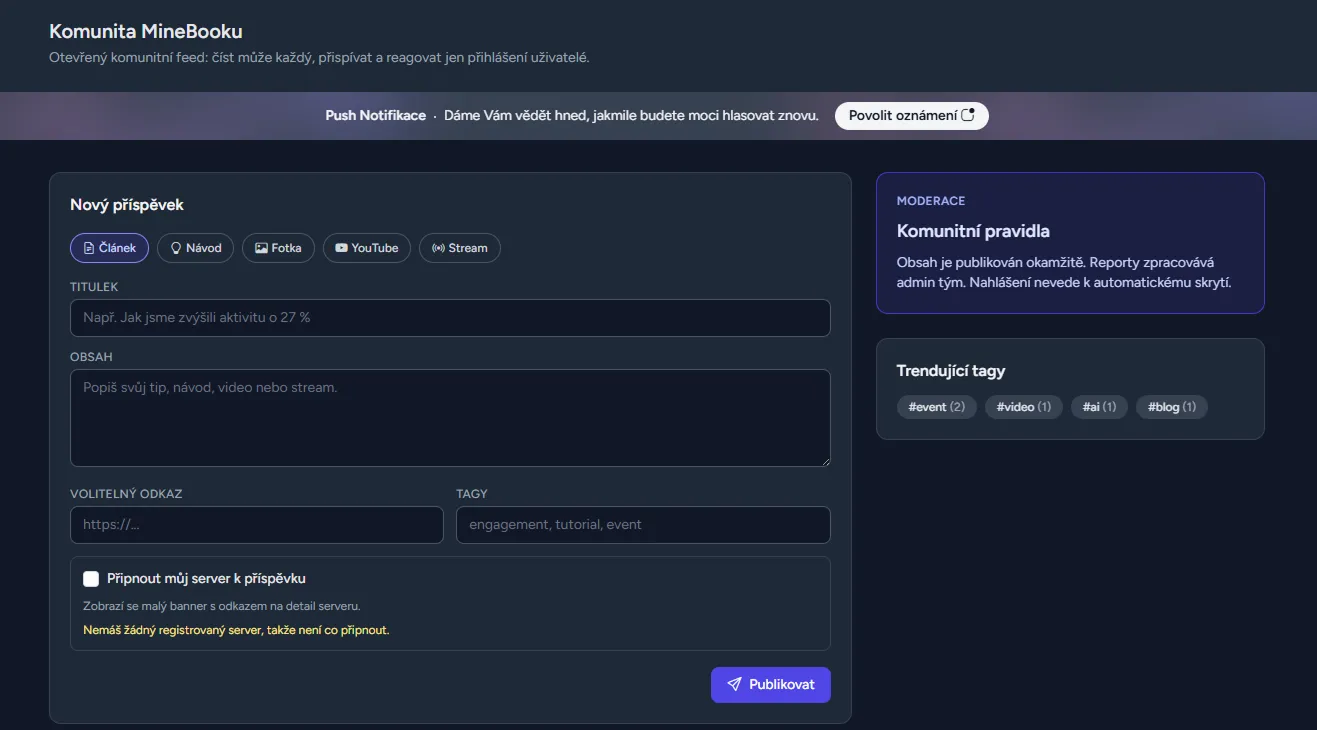
Task: Click the Nový příspěvek heading
Action: 127,205
